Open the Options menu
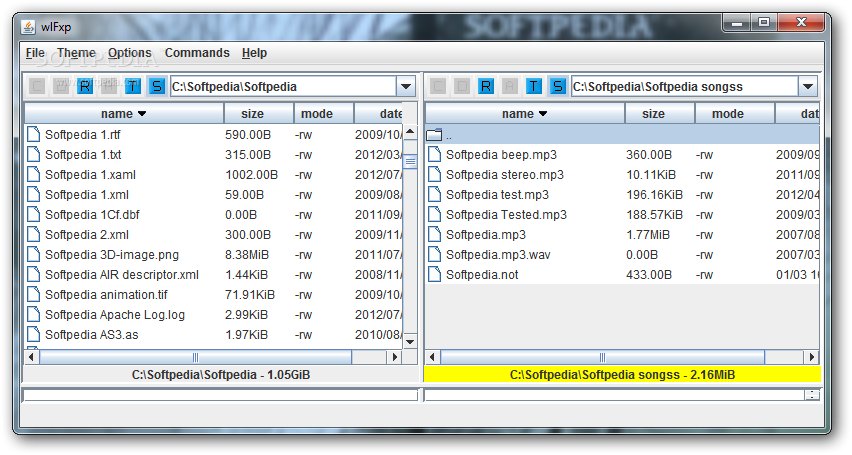The image size is (852, 455). coord(129,53)
